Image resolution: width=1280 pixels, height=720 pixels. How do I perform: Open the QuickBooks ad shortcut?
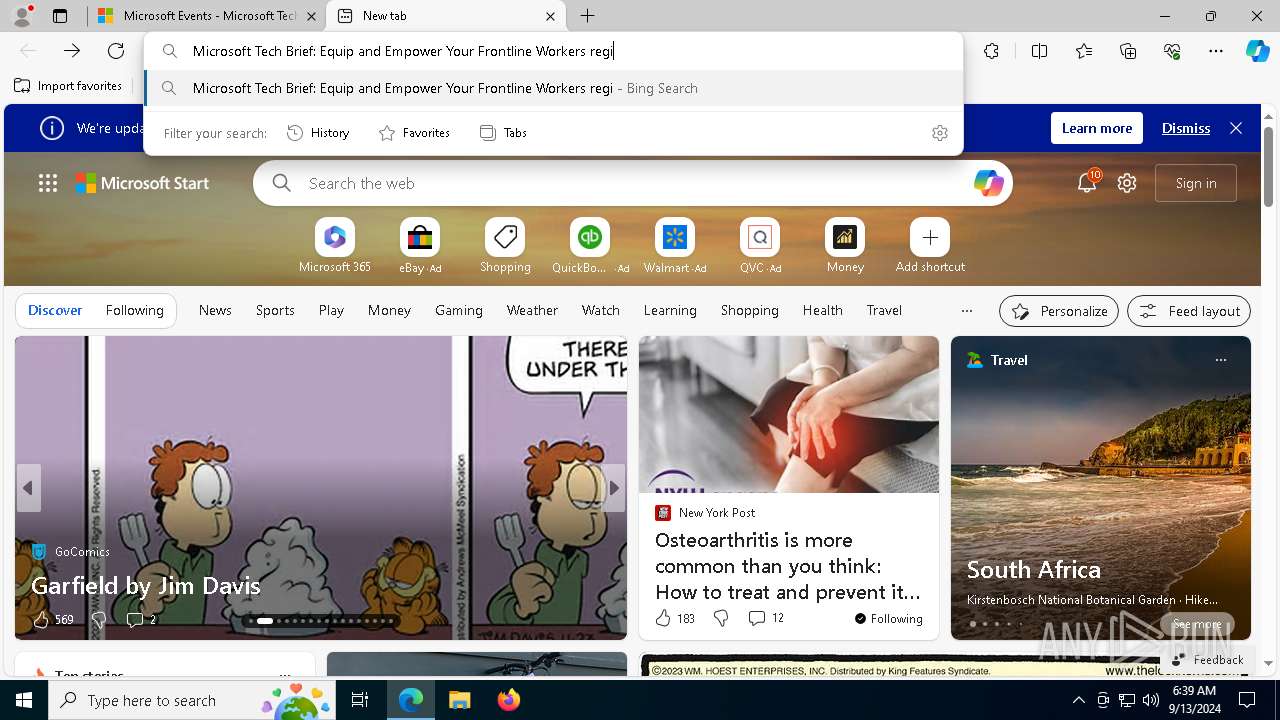590,246
